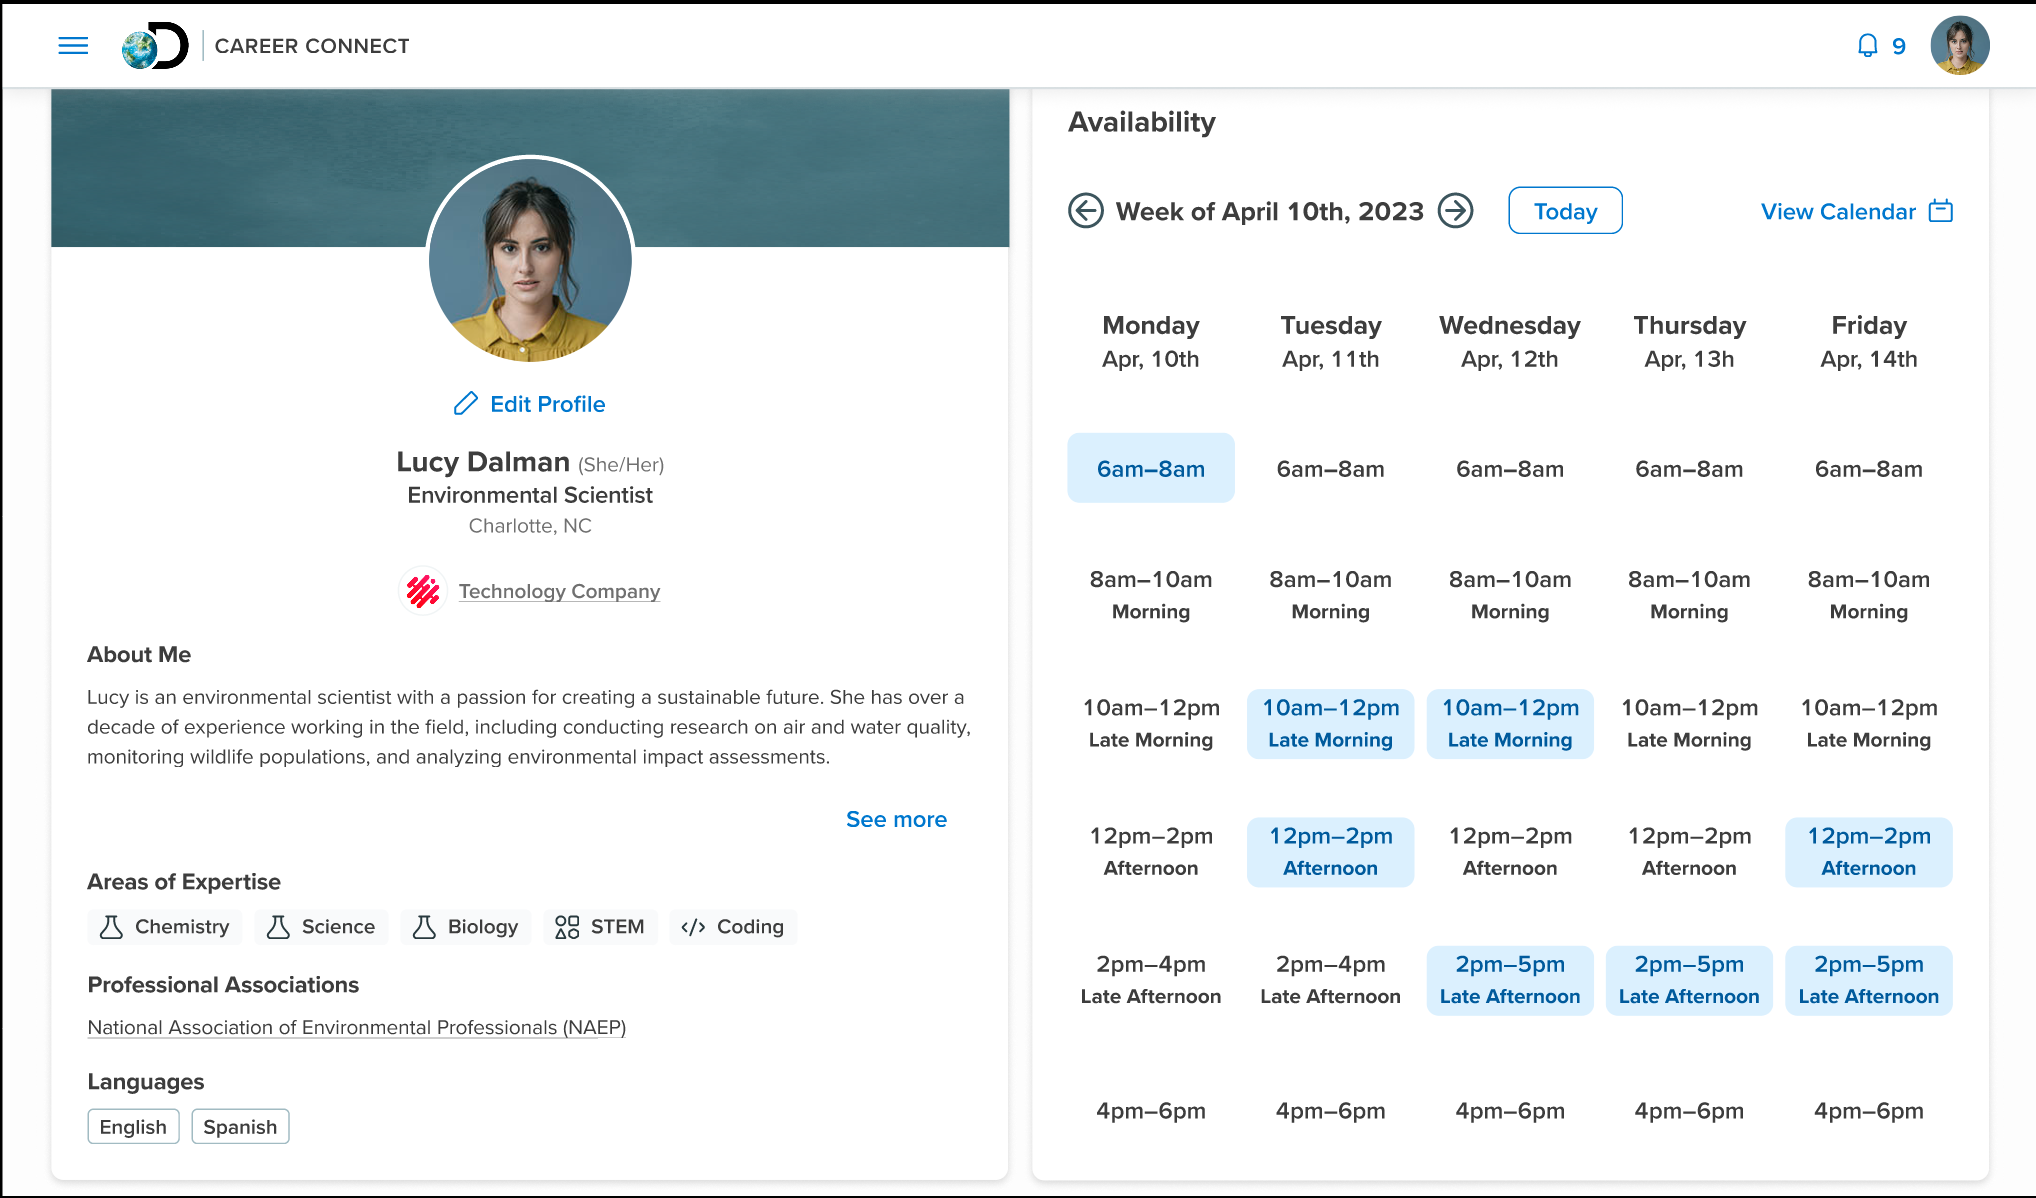The image size is (2036, 1198).
Task: Click the calendar icon beside View Calendar
Action: click(x=1941, y=211)
